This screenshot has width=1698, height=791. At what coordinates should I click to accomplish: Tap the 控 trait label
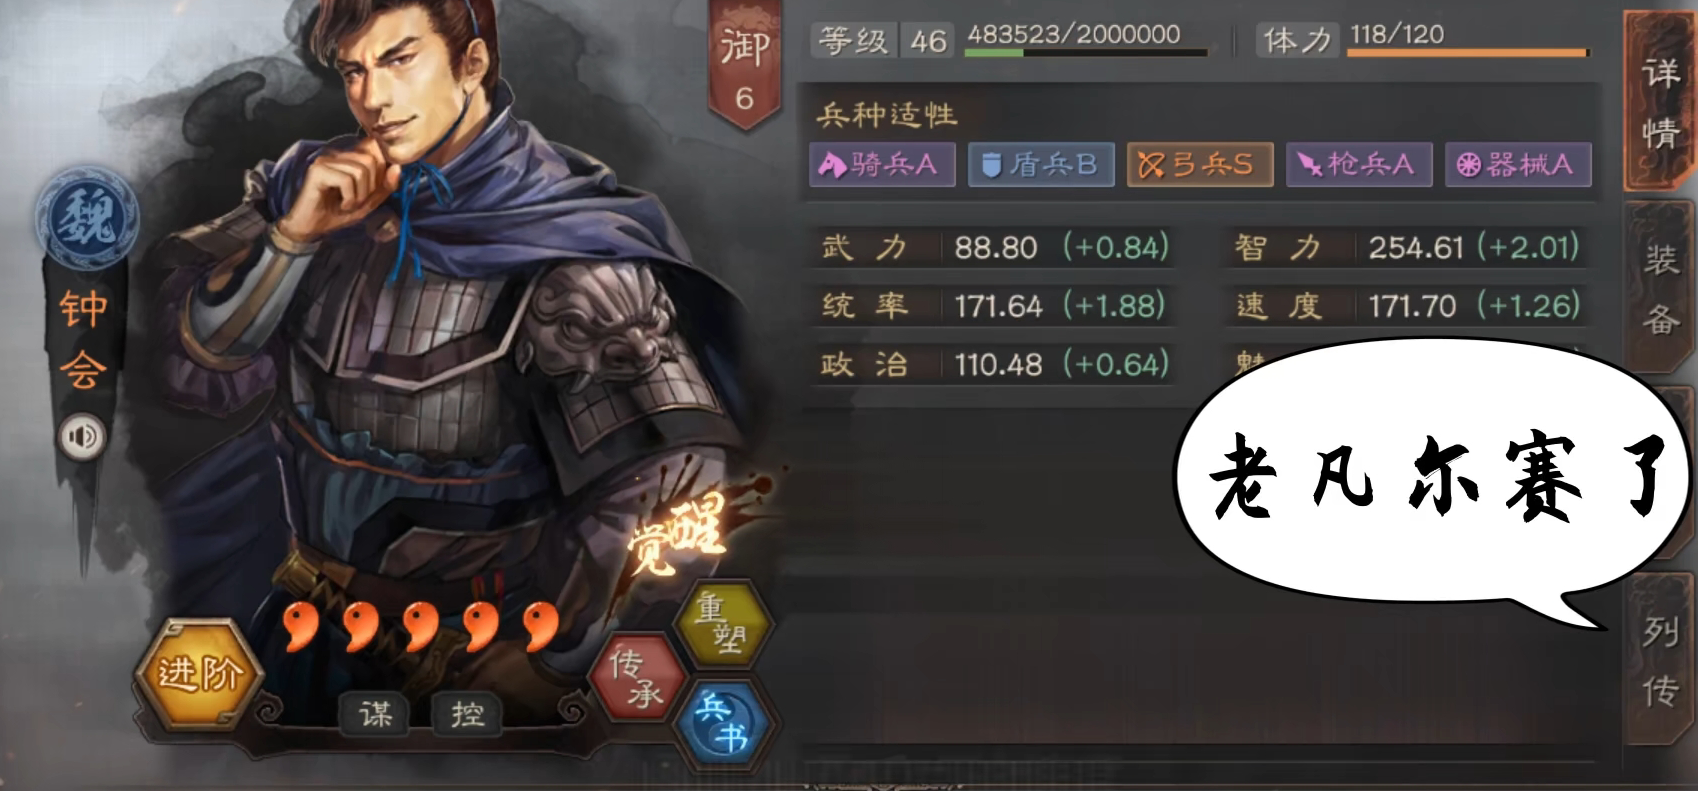pyautogui.click(x=467, y=714)
